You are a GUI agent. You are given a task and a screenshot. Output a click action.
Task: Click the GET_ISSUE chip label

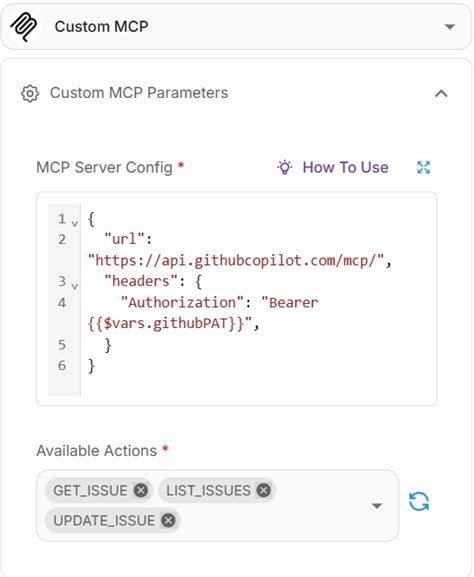[x=90, y=490]
